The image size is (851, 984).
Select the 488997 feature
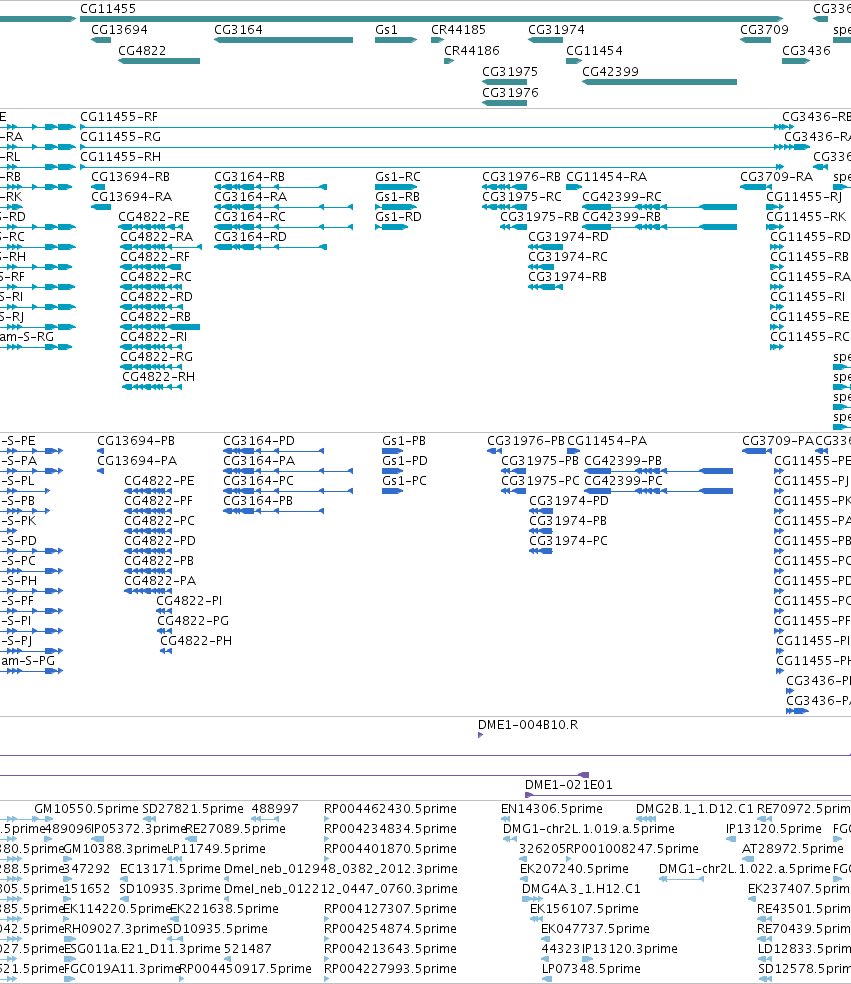(x=275, y=809)
